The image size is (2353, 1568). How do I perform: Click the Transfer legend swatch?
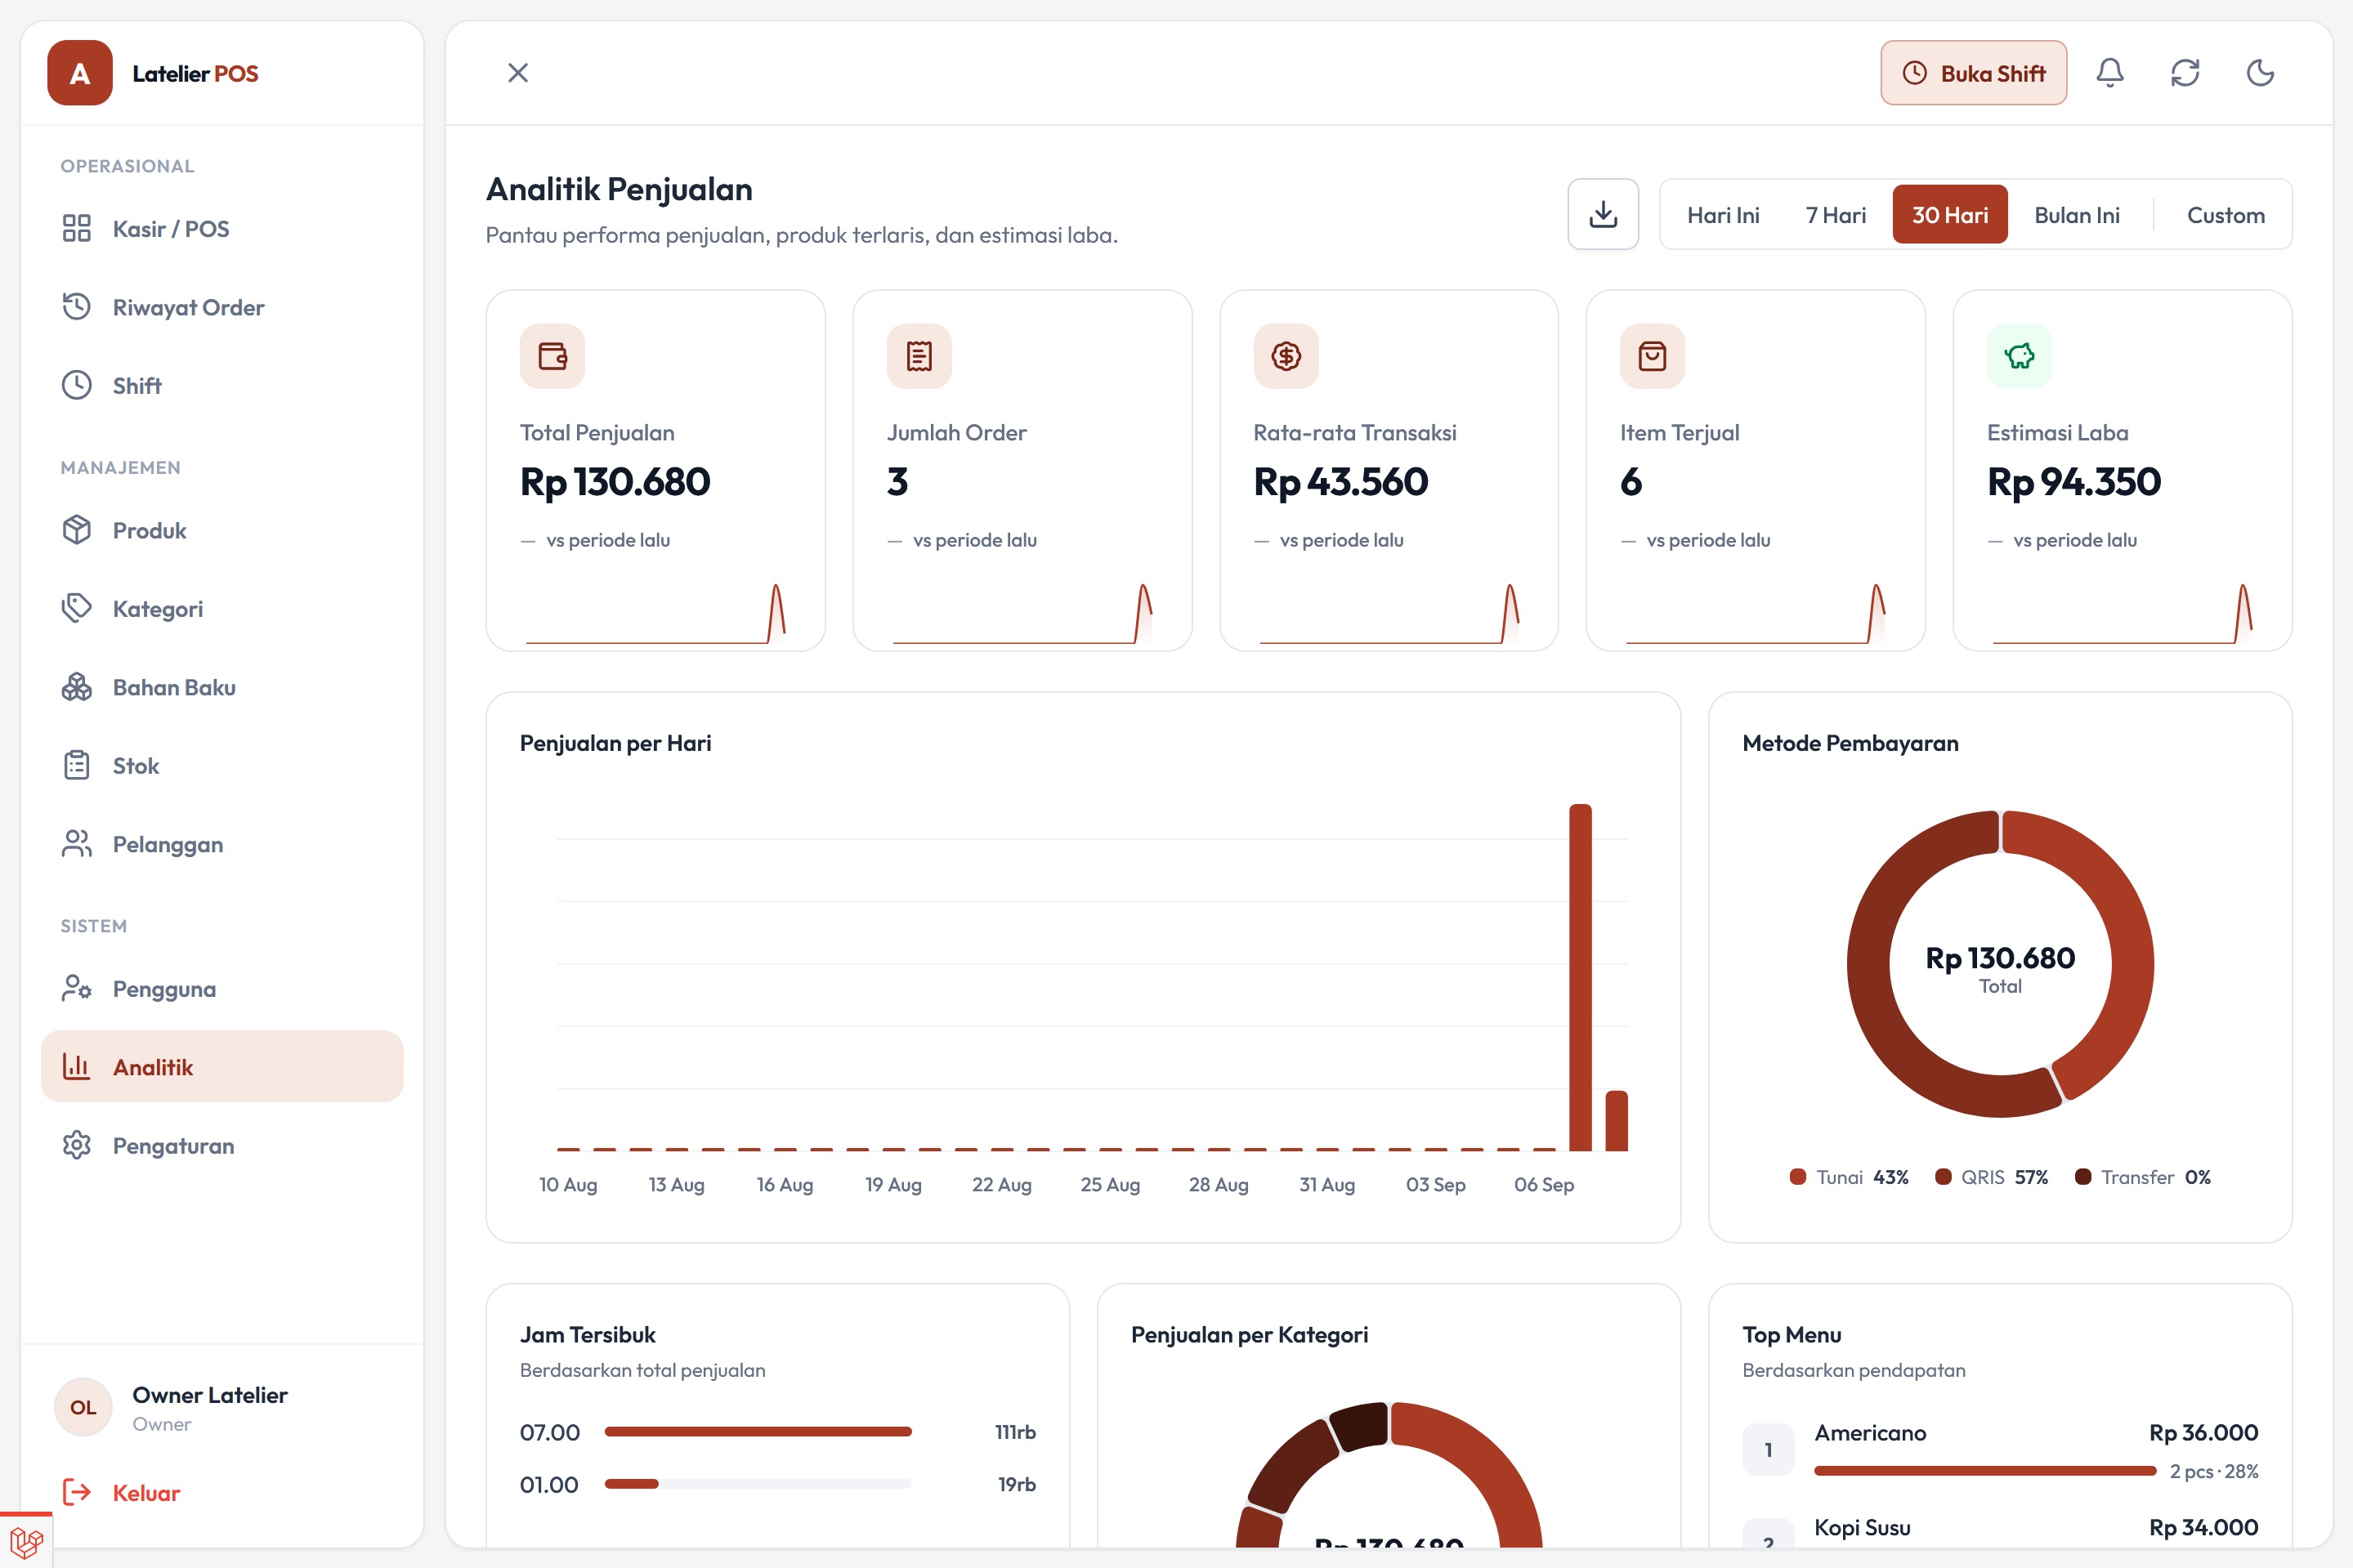(x=2083, y=1177)
